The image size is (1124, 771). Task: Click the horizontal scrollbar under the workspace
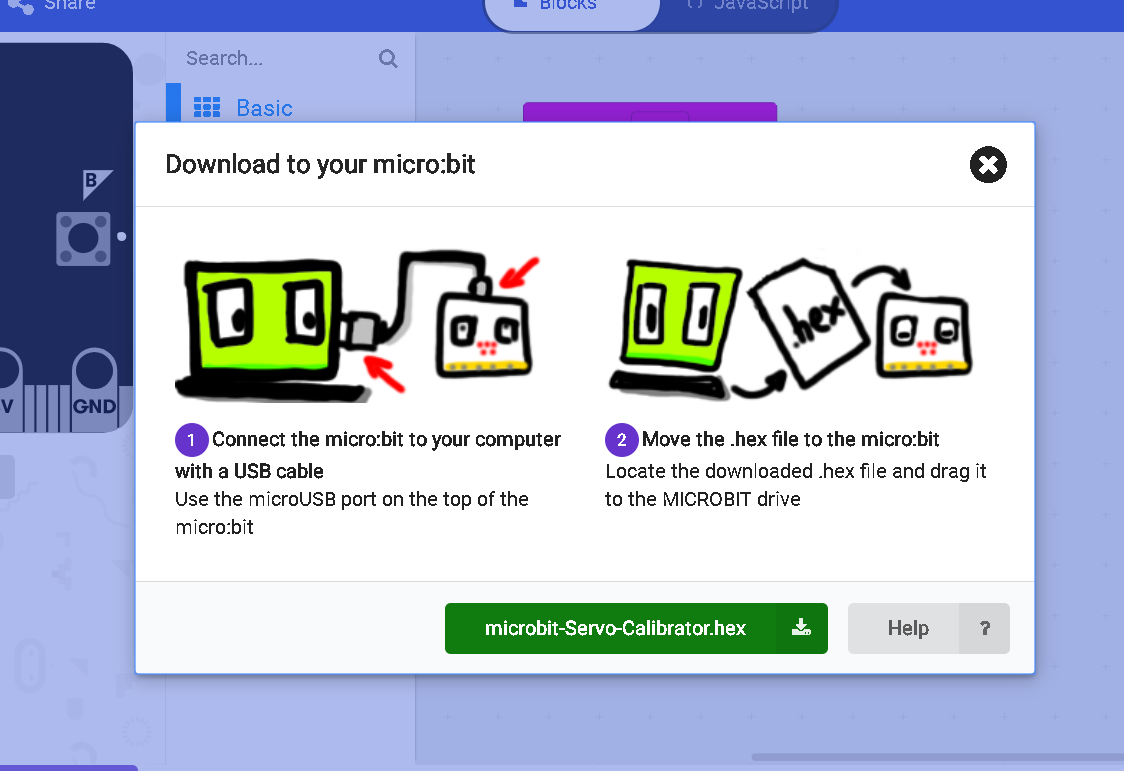click(938, 757)
